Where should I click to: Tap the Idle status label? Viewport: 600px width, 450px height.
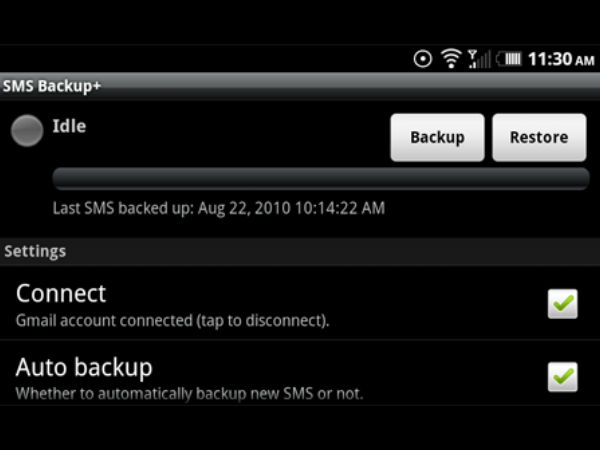[x=69, y=127]
